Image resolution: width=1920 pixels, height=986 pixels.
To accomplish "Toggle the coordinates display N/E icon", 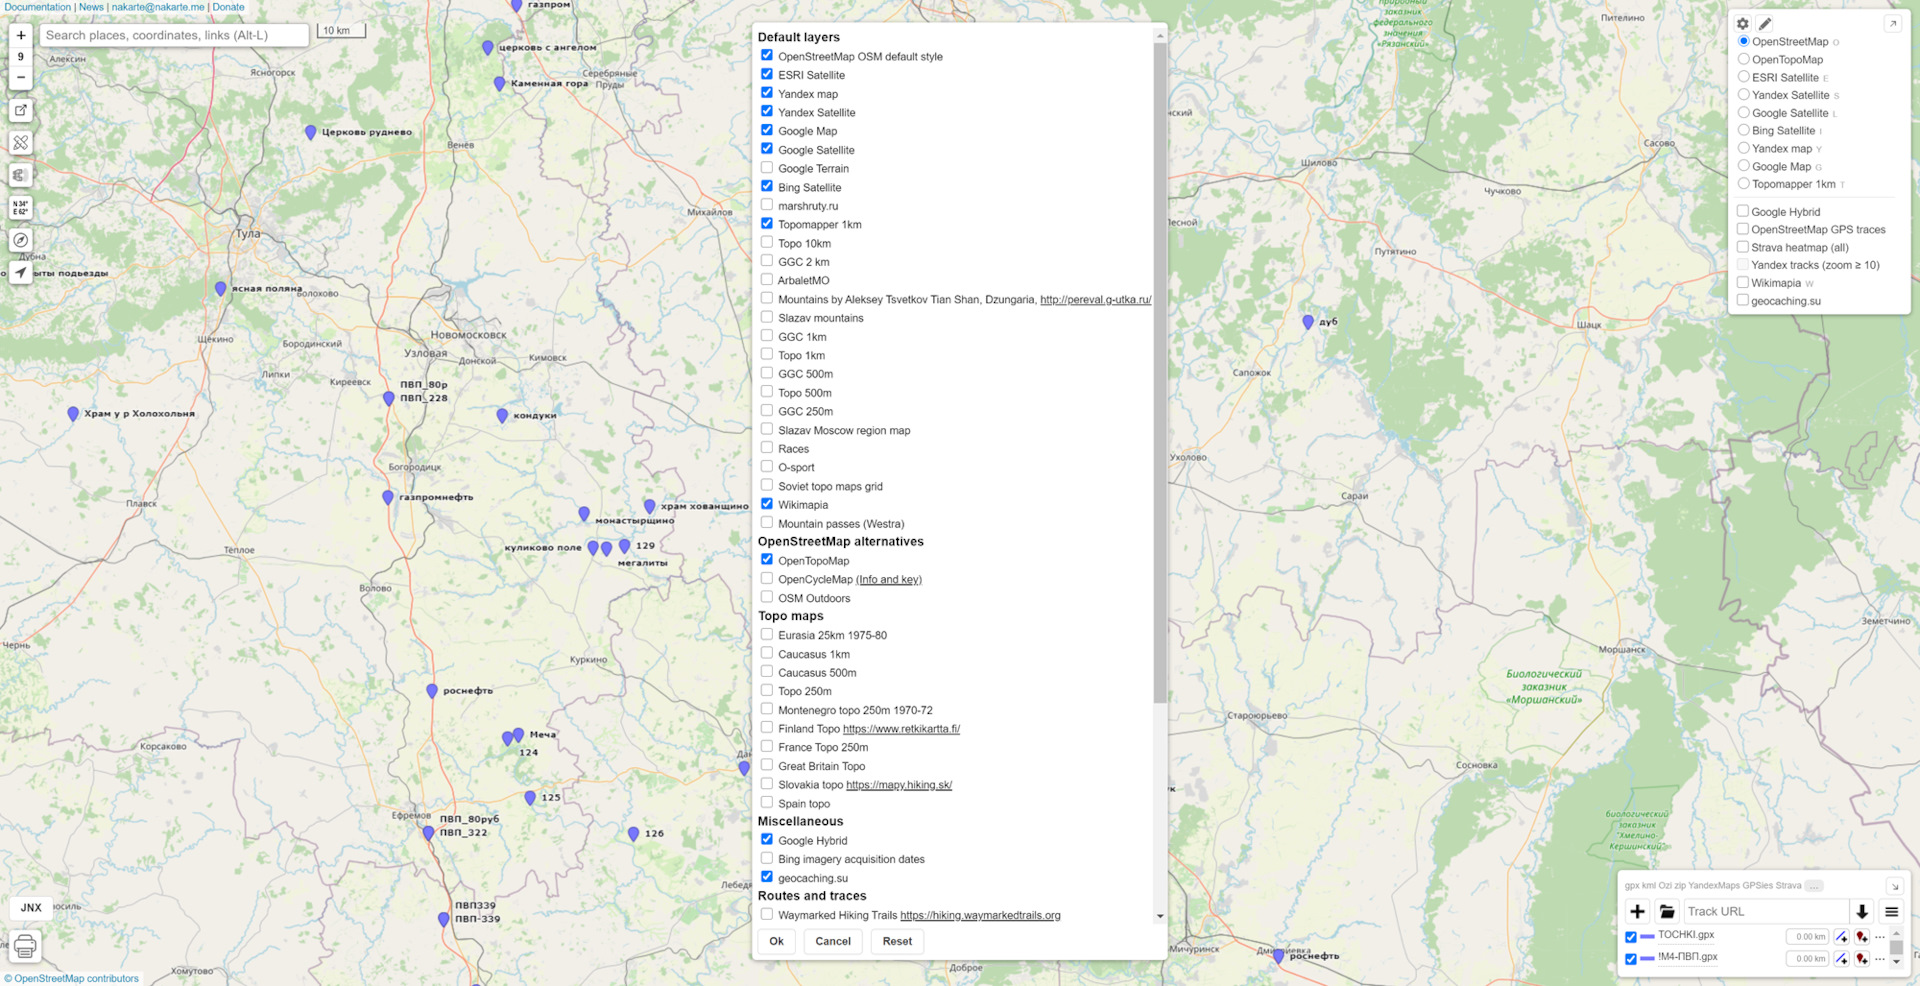I will click(21, 208).
